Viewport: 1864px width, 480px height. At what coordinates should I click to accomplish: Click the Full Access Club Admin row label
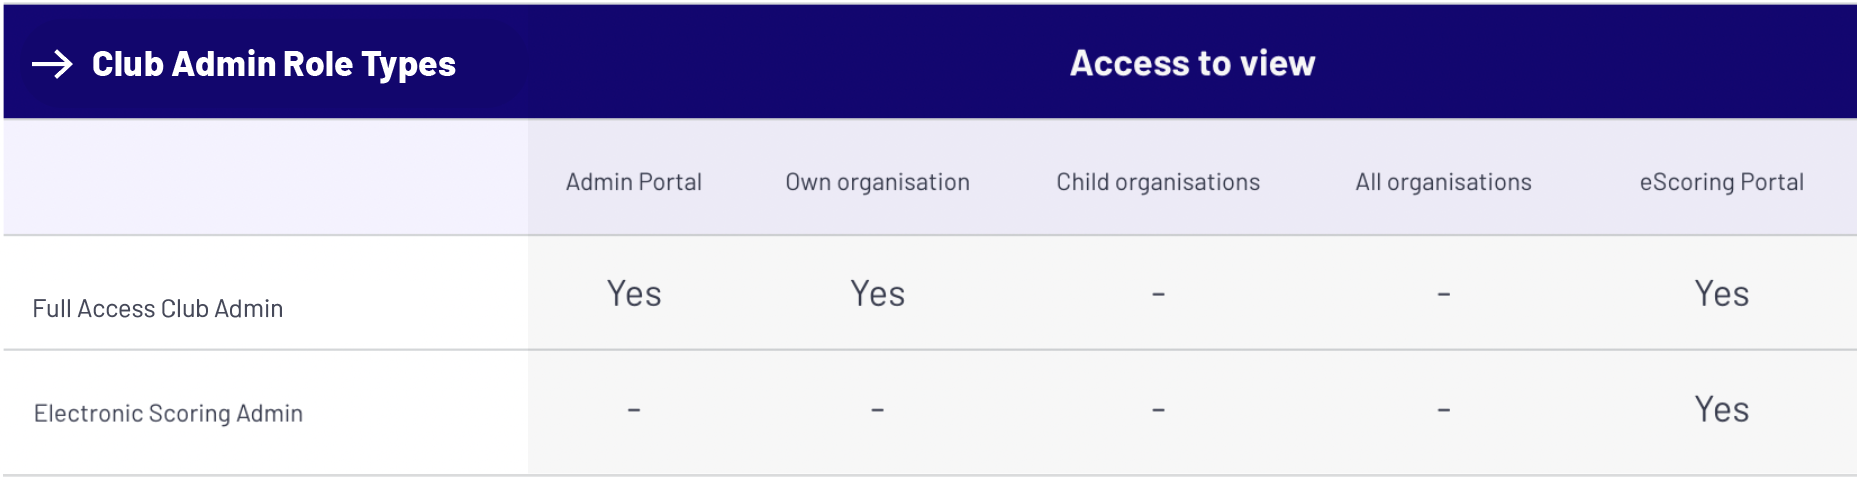158,309
